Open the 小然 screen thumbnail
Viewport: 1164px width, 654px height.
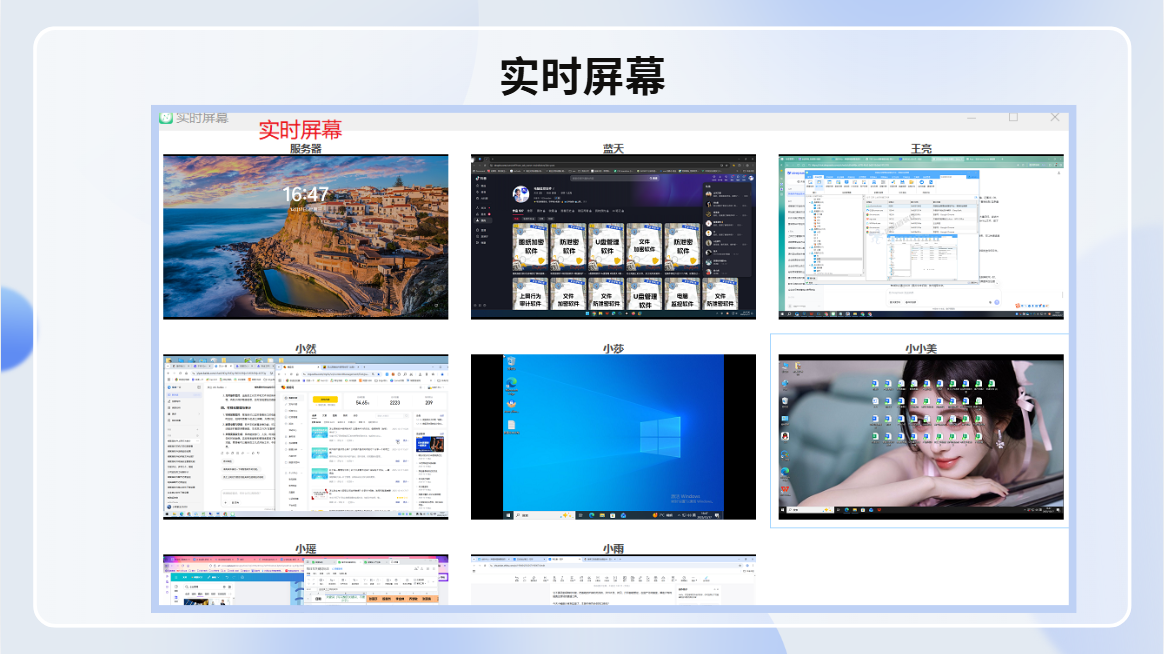pyautogui.click(x=305, y=436)
